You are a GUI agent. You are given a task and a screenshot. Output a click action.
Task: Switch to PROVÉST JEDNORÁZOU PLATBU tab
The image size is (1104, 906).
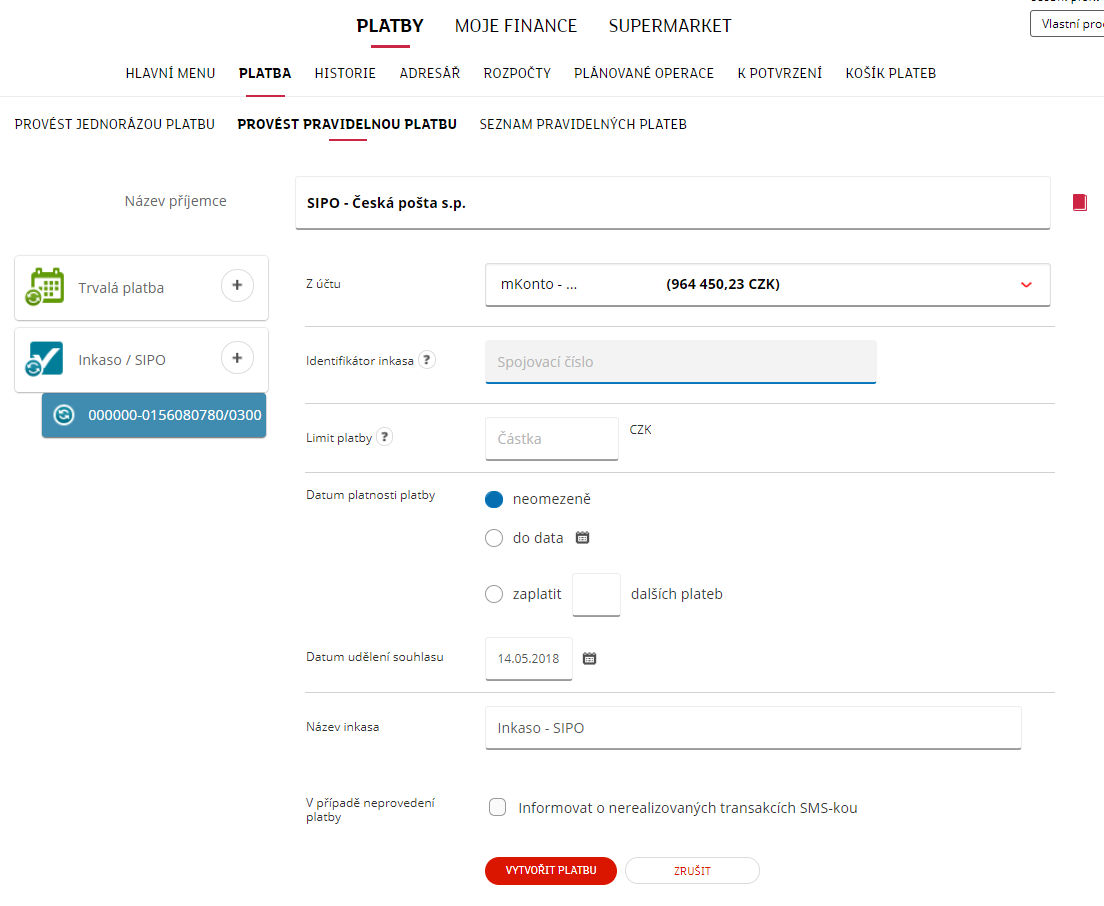[115, 125]
